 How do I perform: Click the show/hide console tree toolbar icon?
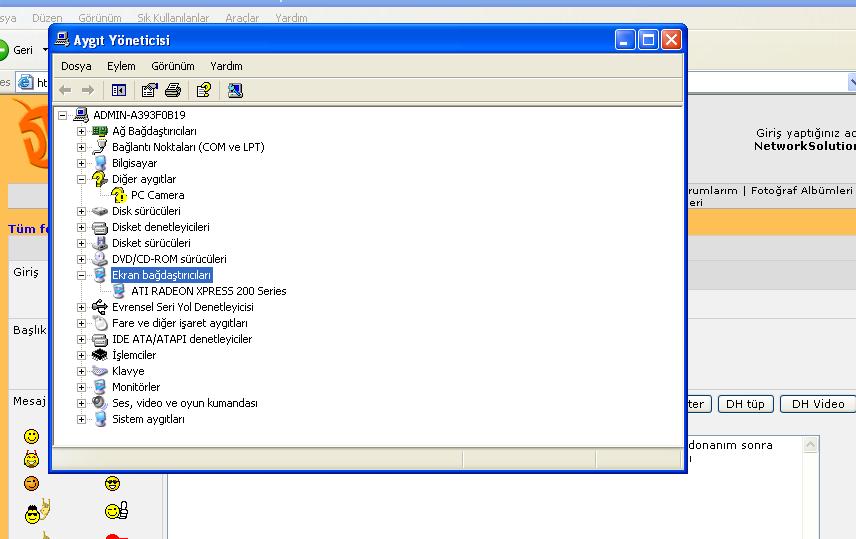click(119, 90)
